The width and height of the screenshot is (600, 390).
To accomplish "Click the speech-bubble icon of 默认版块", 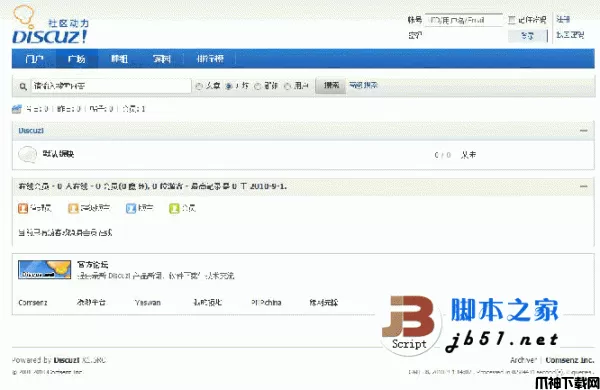I will pos(28,154).
